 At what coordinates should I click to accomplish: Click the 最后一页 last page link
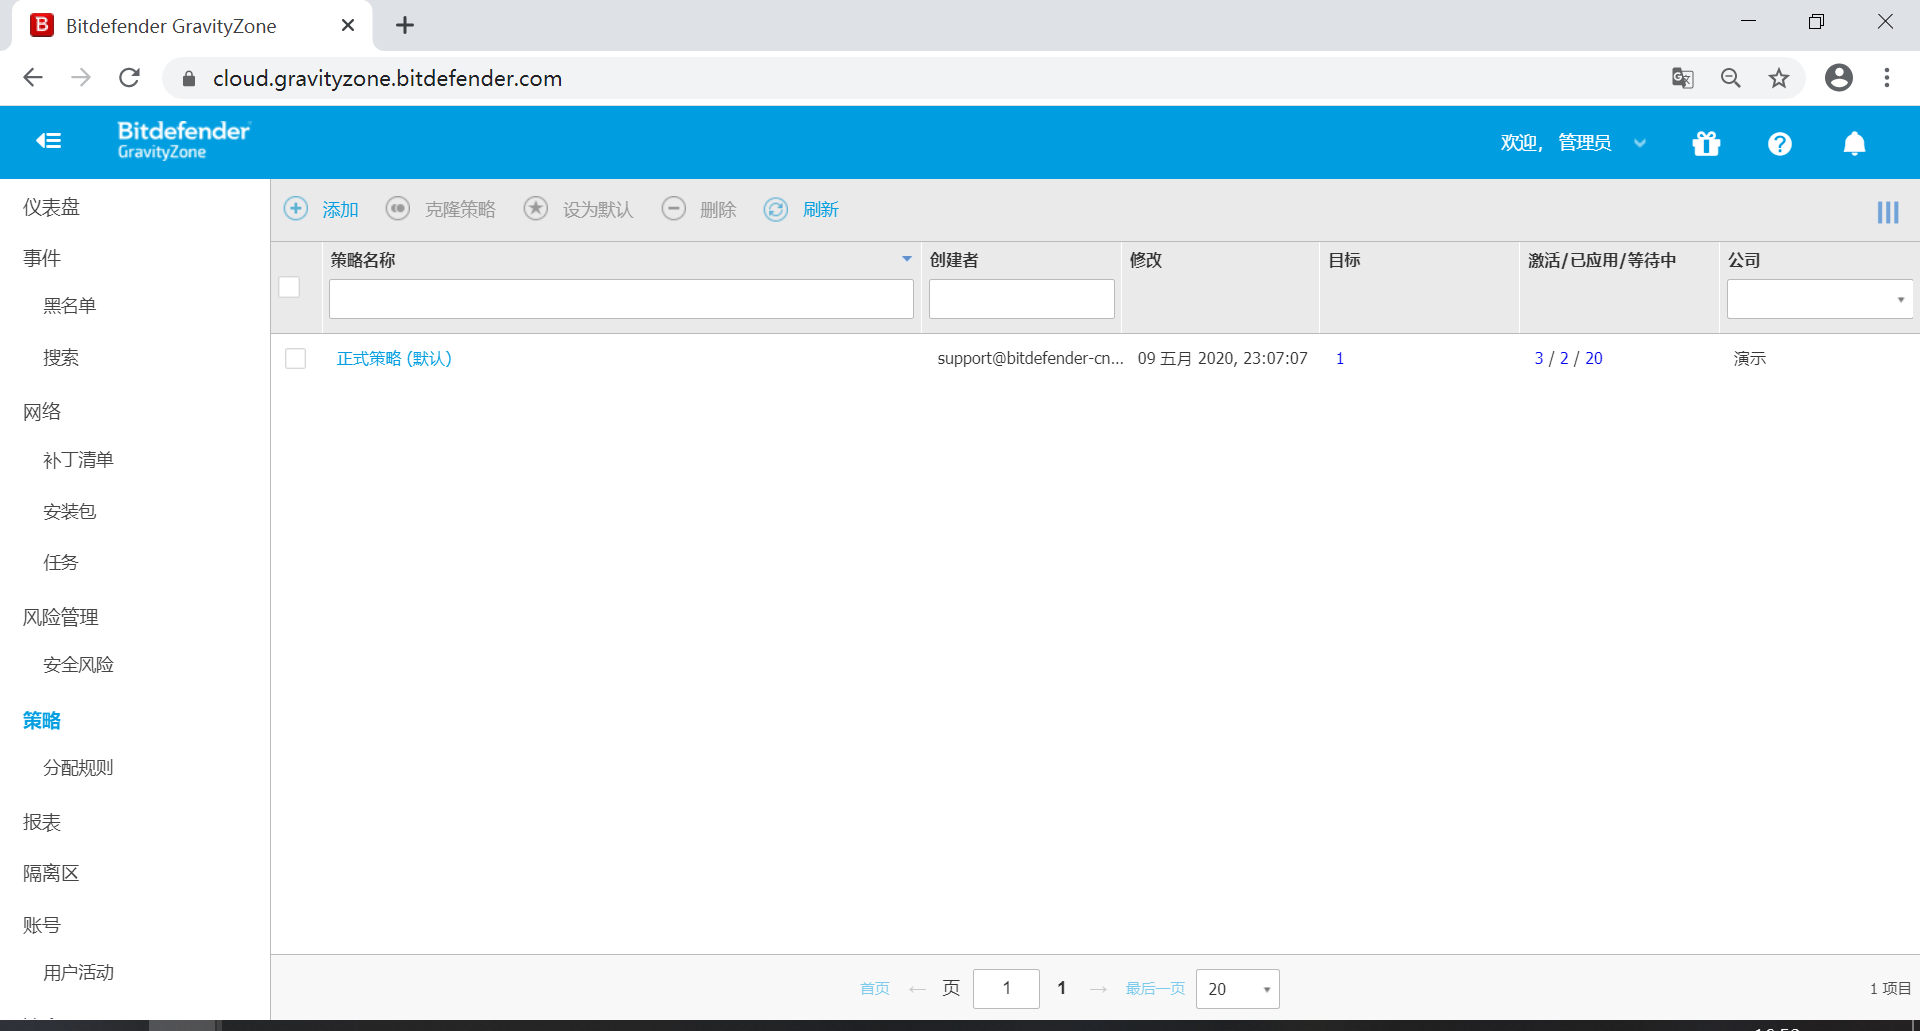pos(1155,988)
